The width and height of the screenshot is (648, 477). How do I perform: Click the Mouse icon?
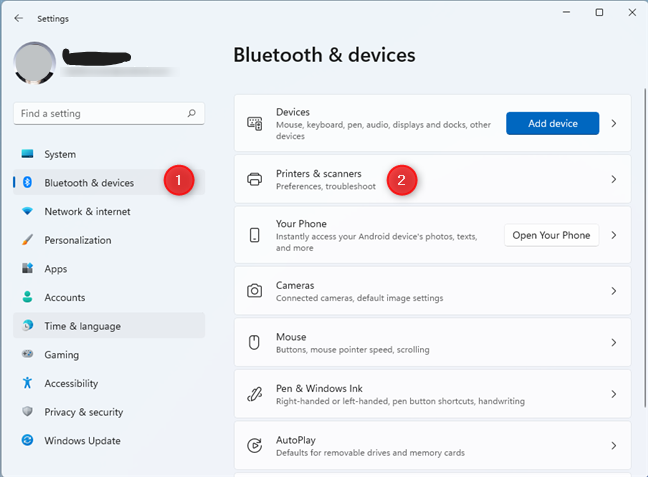click(255, 342)
